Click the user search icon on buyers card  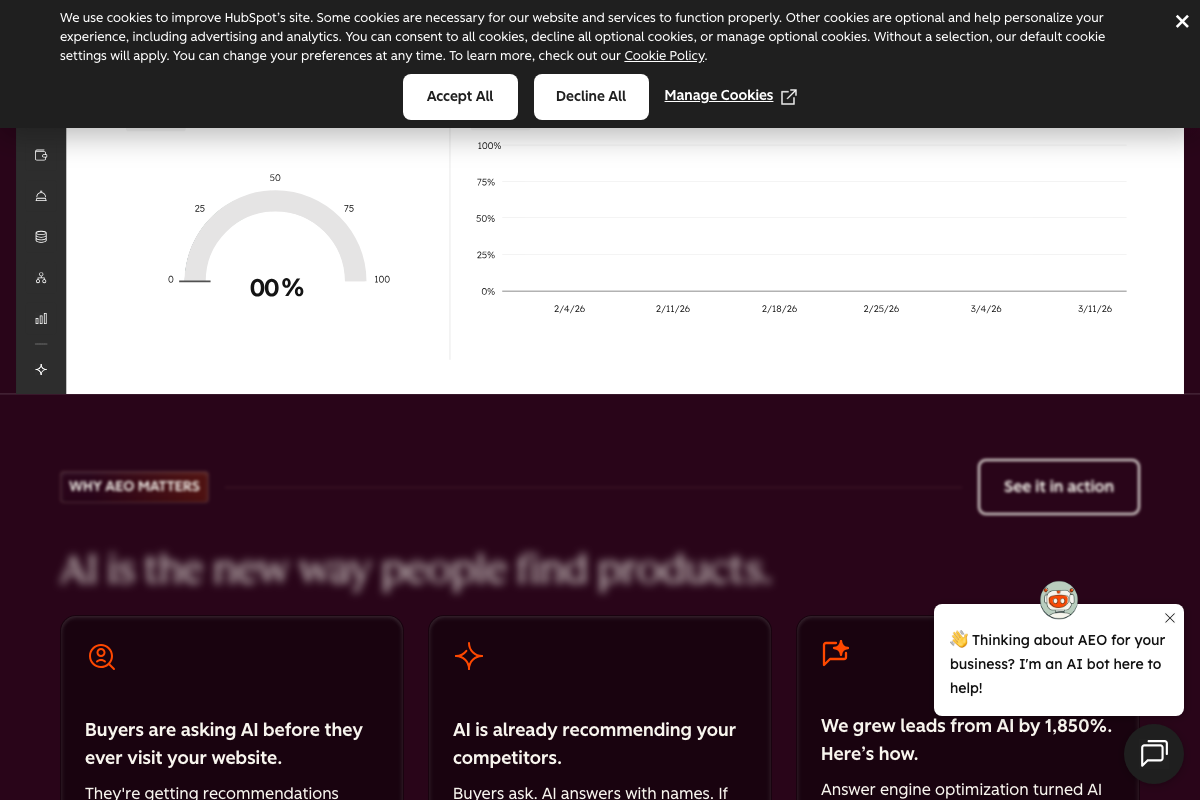click(x=101, y=657)
